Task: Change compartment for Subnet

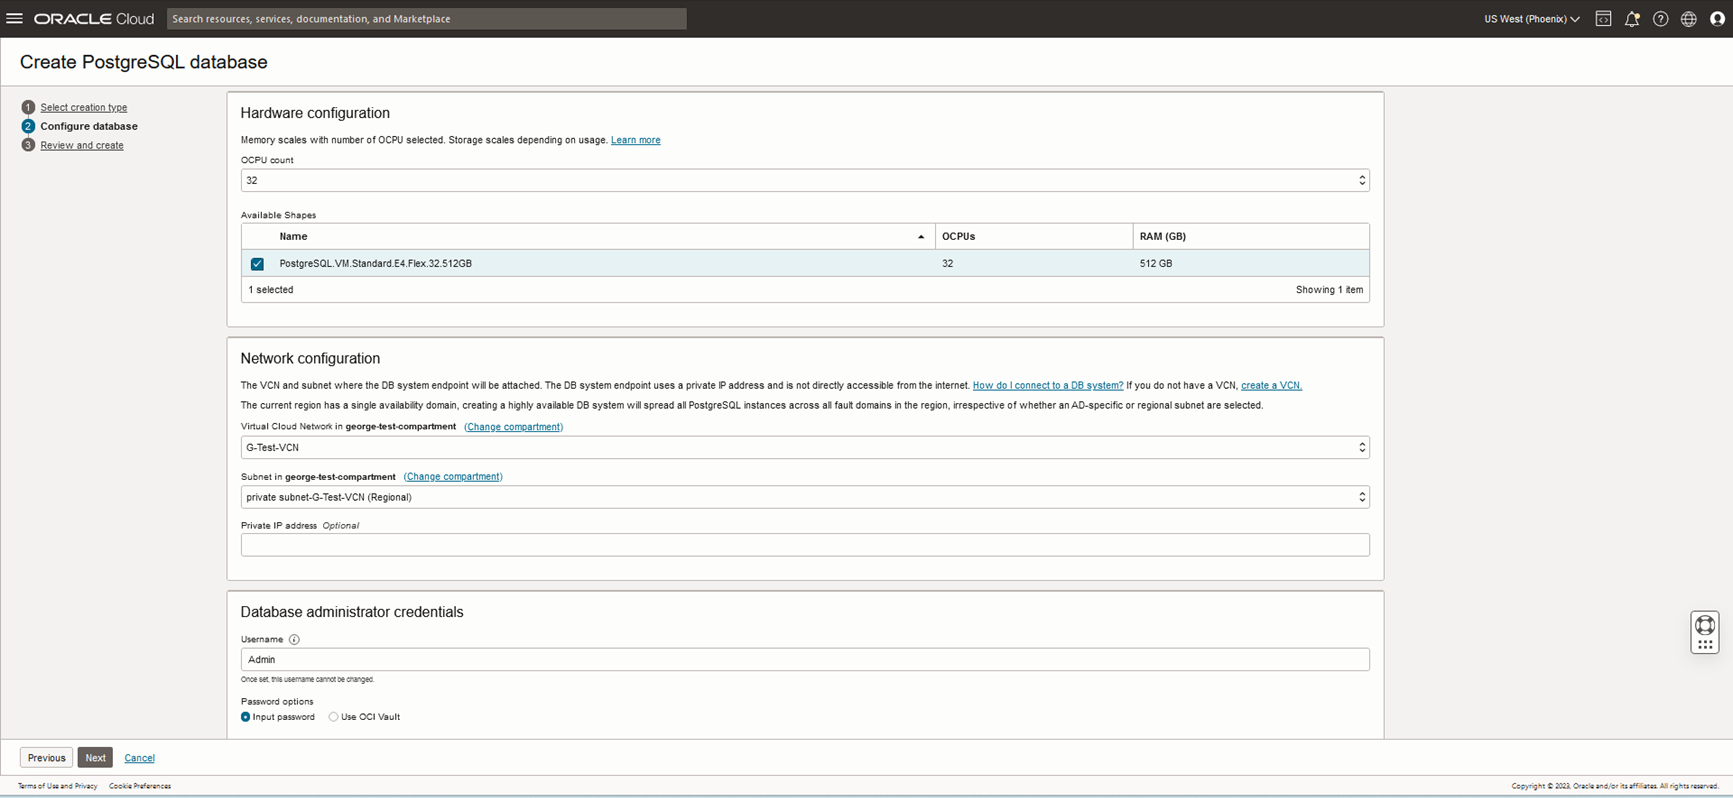Action: 453,477
